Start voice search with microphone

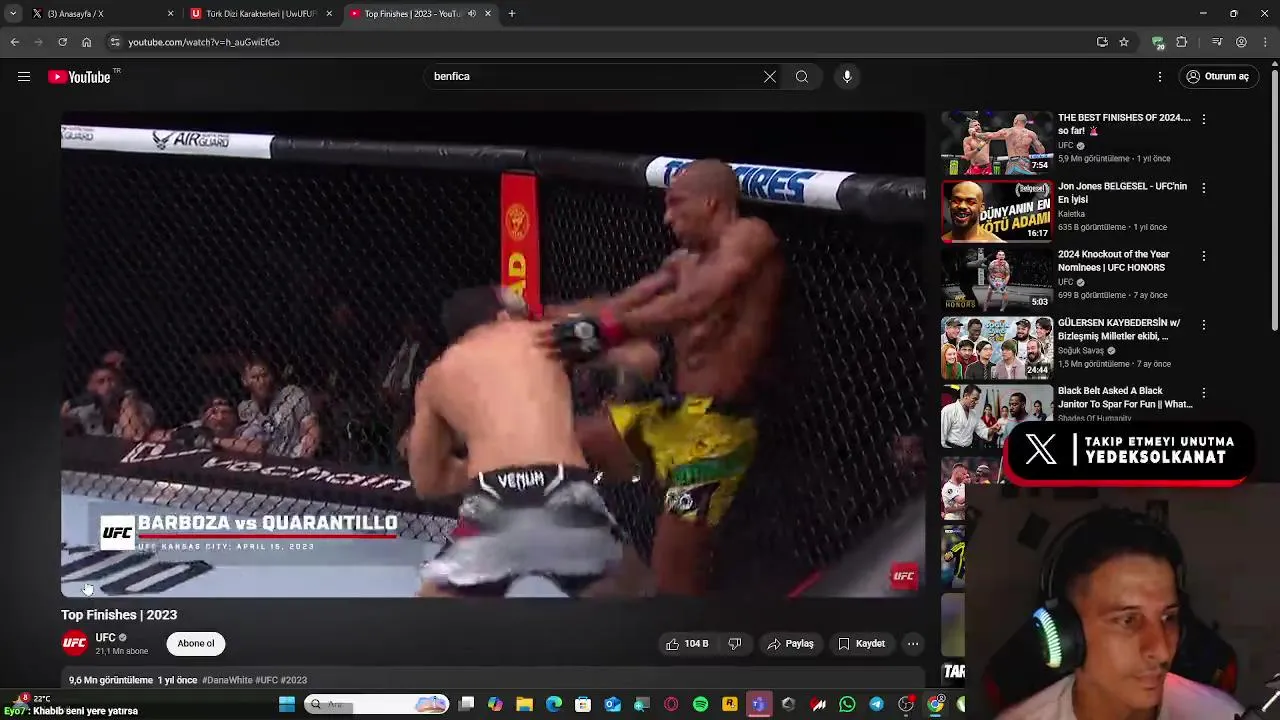847,76
